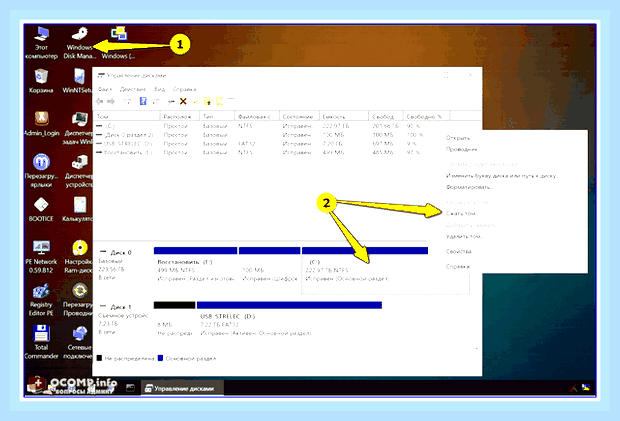Choose Форматировать... in the context menu
Screen dimensions: 620x421
coord(469,187)
